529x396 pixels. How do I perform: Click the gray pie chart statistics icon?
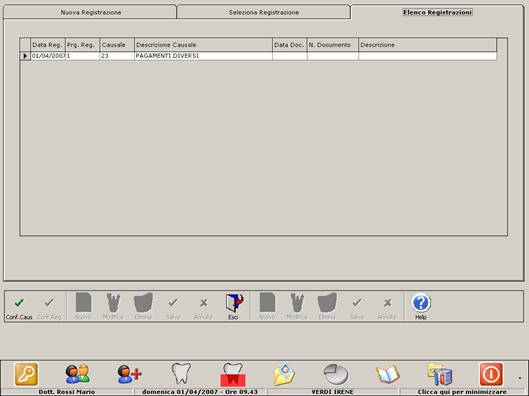[336, 374]
